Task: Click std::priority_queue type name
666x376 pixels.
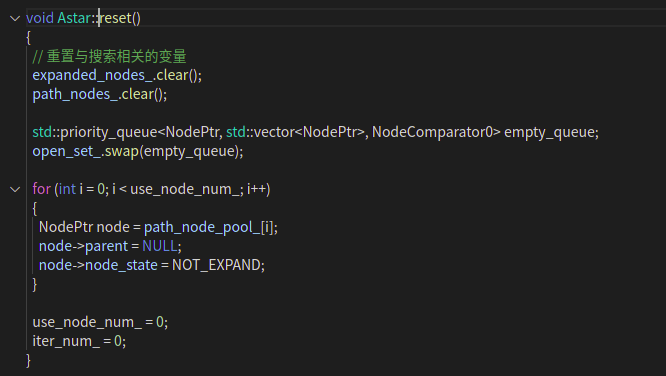Action: 95,132
